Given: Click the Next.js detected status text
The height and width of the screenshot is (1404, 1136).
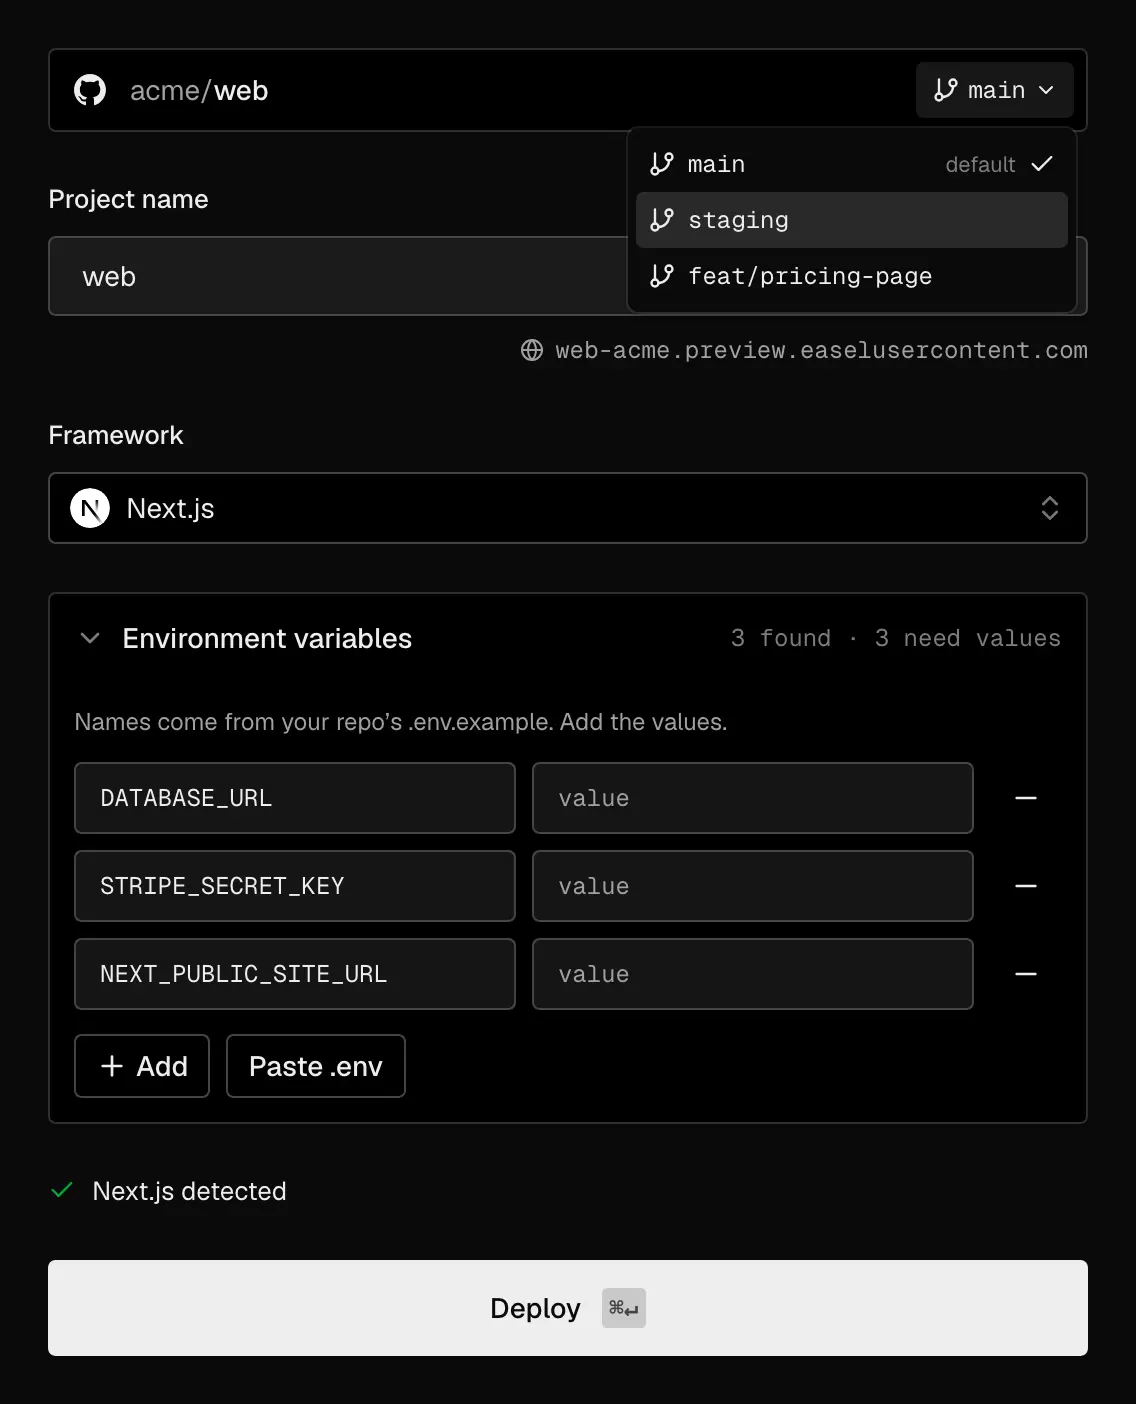Looking at the screenshot, I should (189, 1191).
